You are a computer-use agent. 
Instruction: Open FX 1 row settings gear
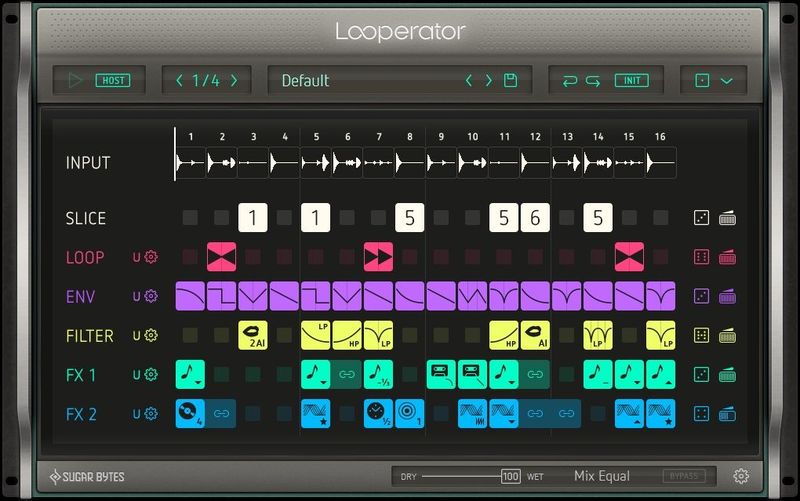tap(151, 374)
